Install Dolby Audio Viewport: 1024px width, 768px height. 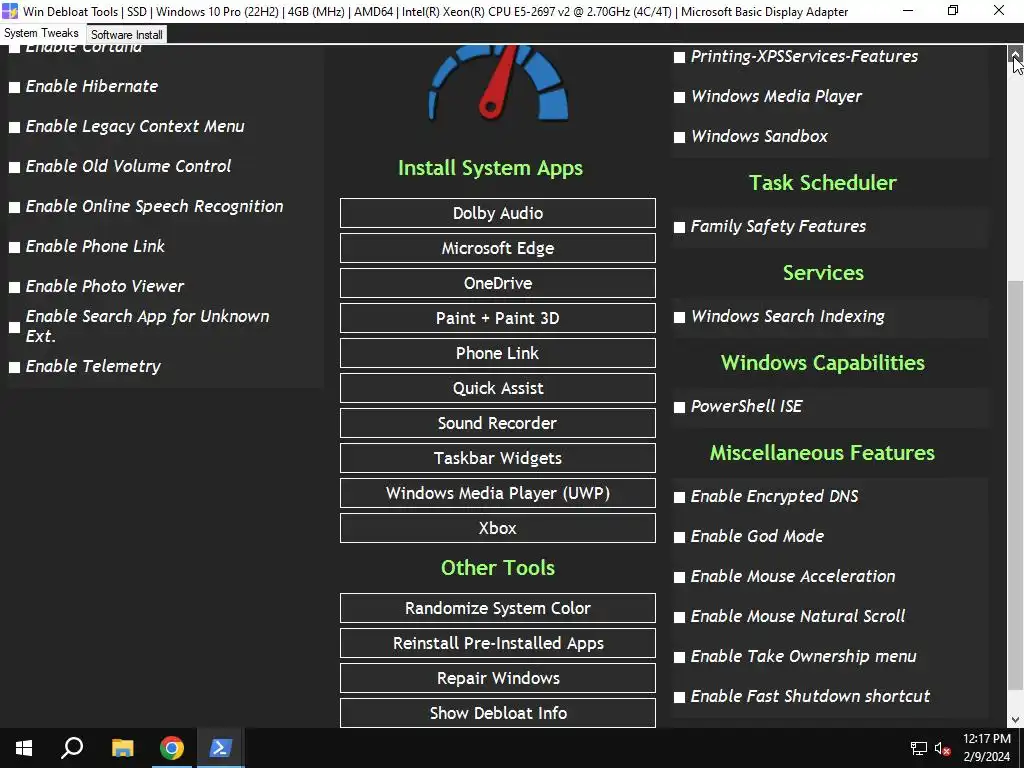[x=498, y=213]
